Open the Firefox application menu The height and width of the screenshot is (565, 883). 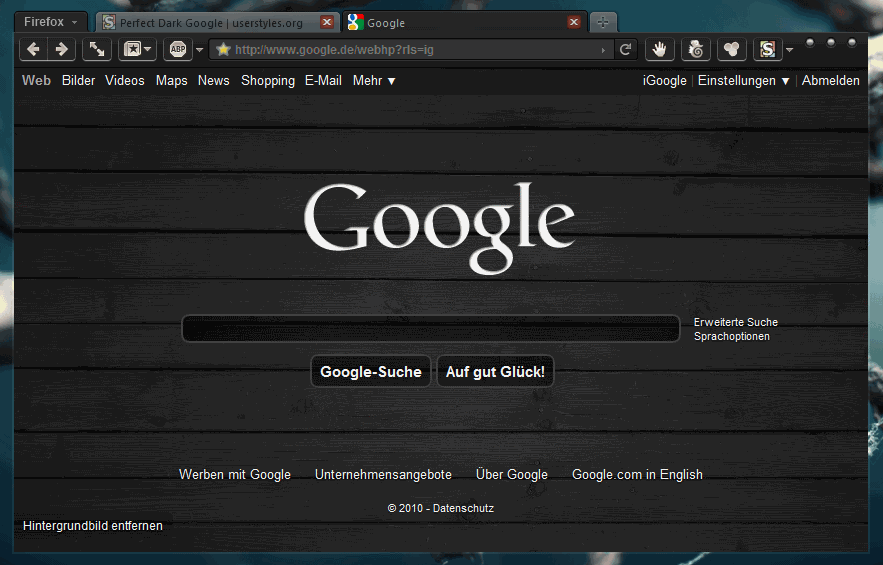coord(50,22)
